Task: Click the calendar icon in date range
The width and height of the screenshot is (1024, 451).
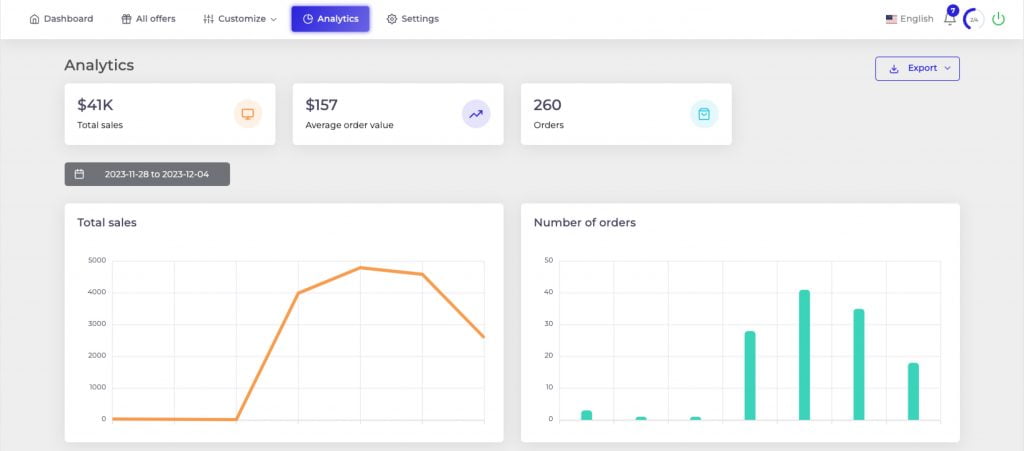Action: click(79, 174)
